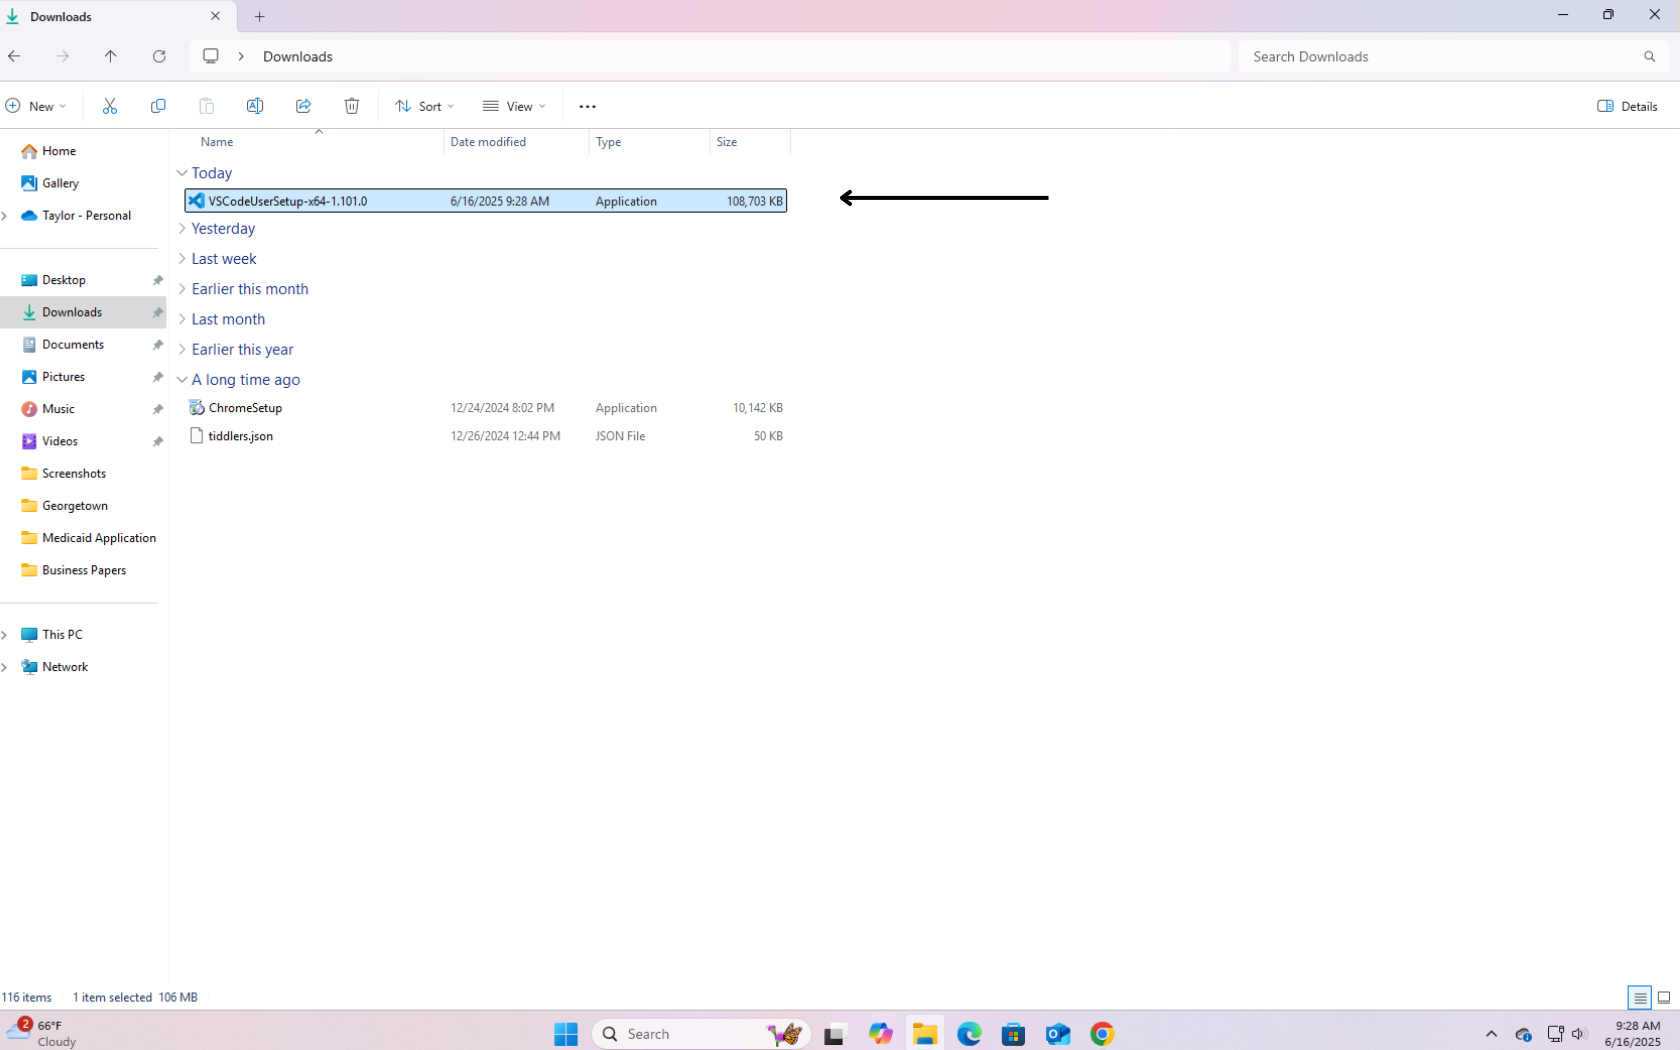Go back with the Back arrow
The image size is (1680, 1050).
click(x=14, y=56)
